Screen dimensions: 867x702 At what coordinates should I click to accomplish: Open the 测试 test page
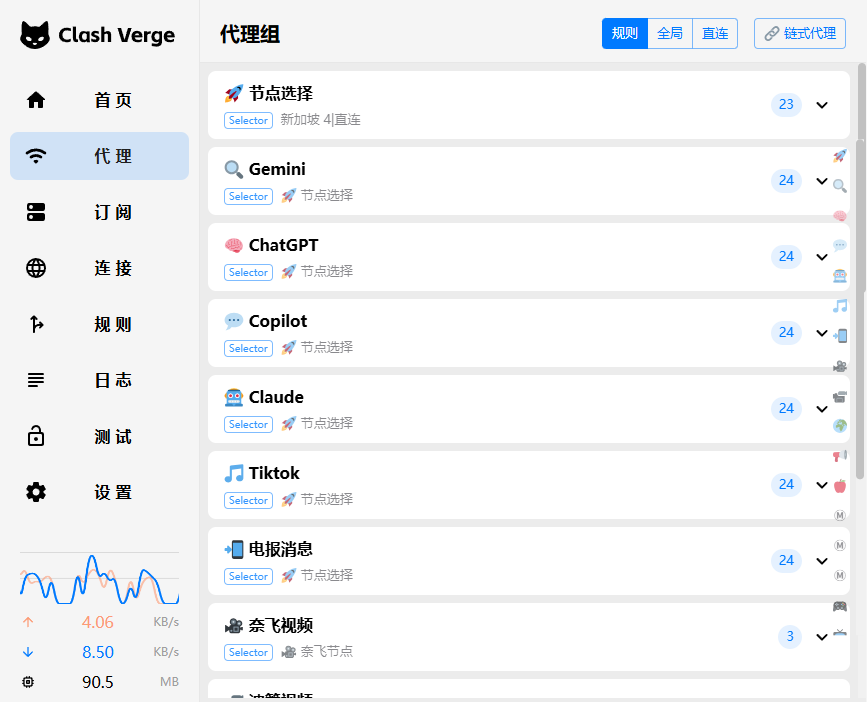click(x=100, y=437)
